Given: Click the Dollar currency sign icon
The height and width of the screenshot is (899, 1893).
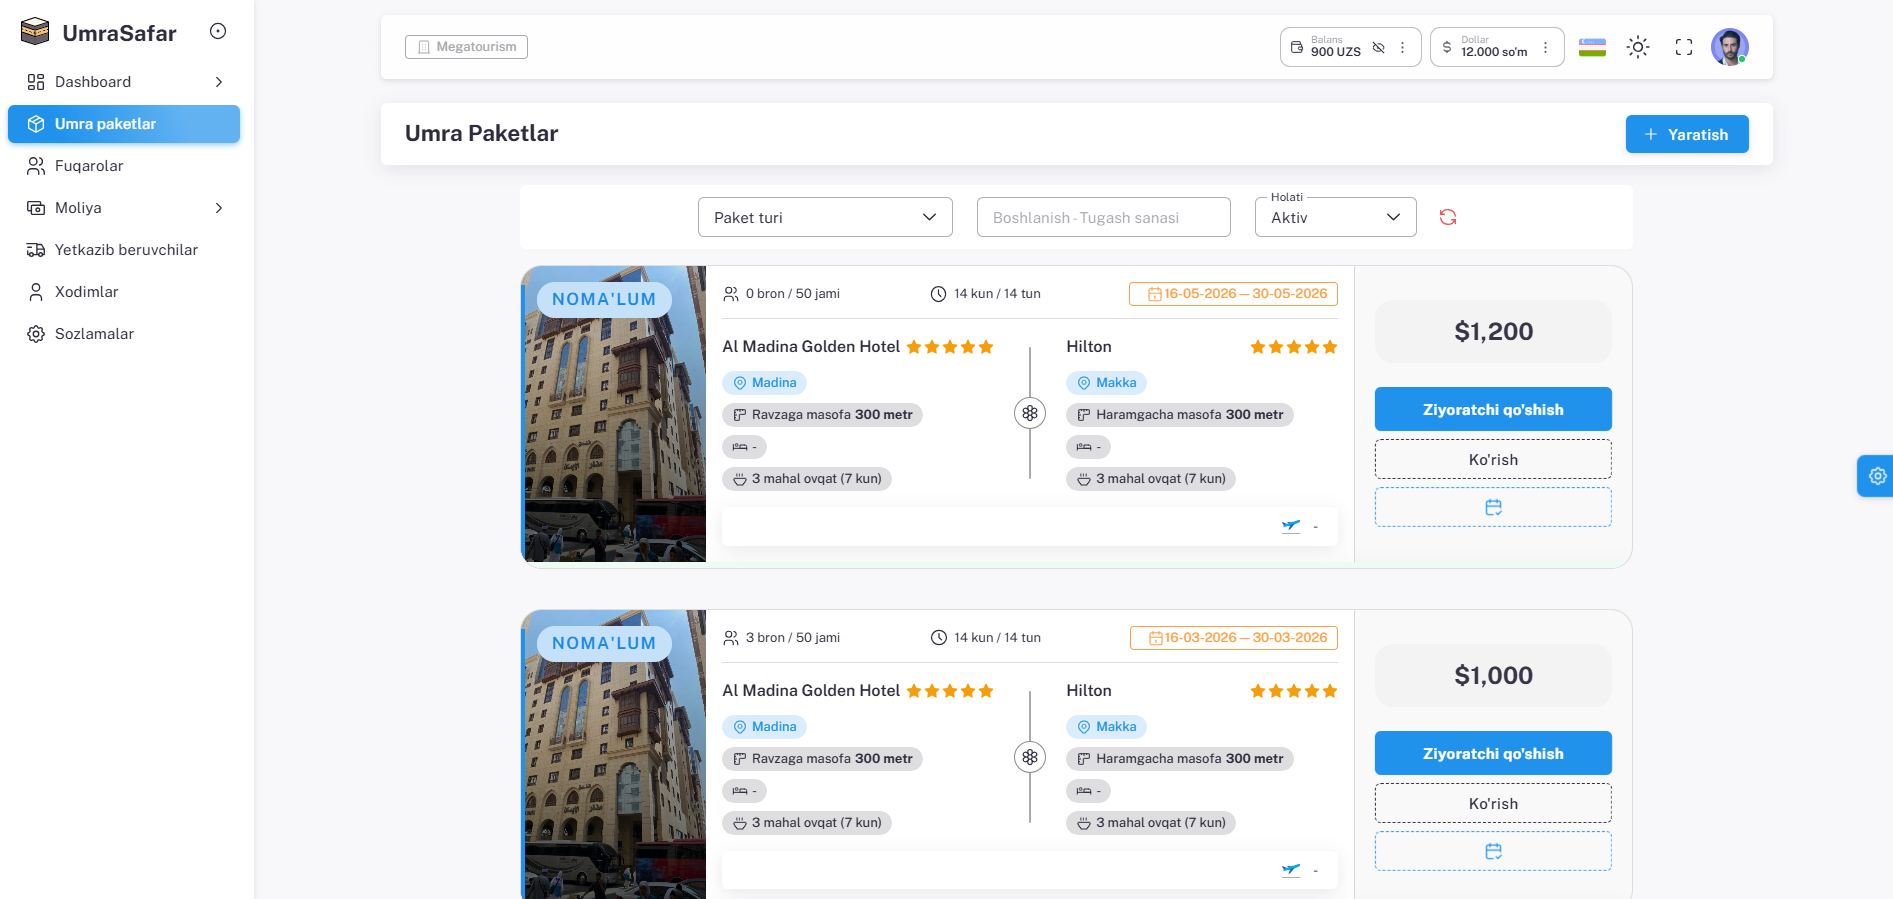Looking at the screenshot, I should click(1447, 47).
